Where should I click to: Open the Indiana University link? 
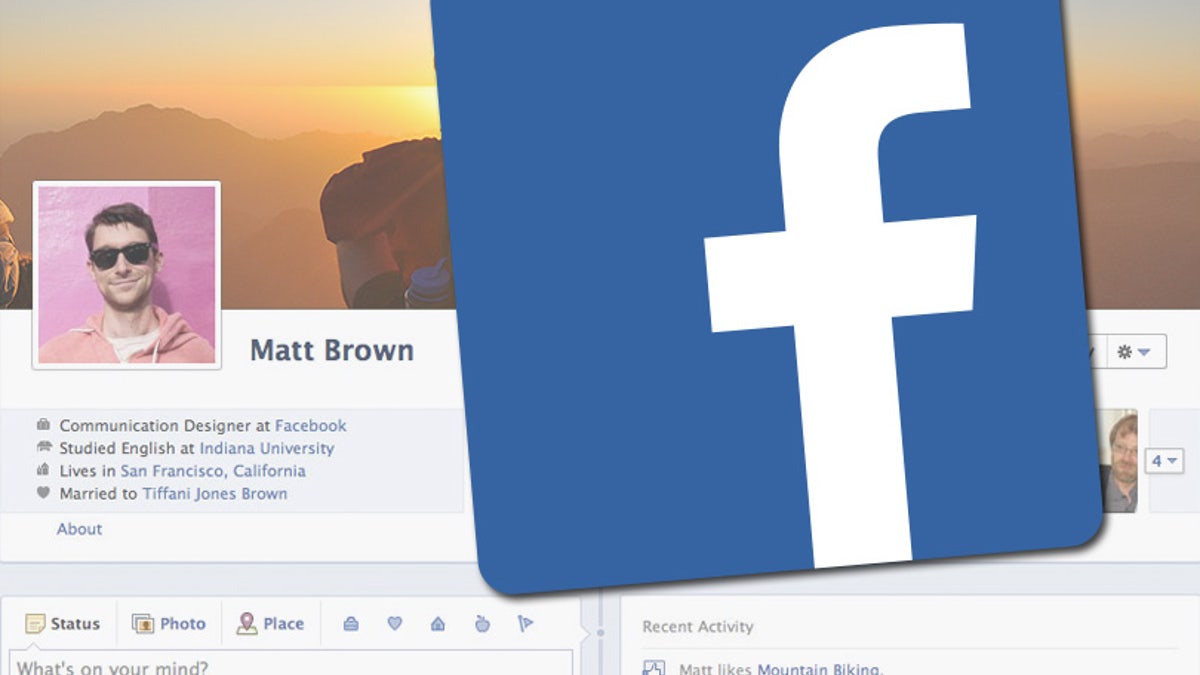(x=267, y=448)
